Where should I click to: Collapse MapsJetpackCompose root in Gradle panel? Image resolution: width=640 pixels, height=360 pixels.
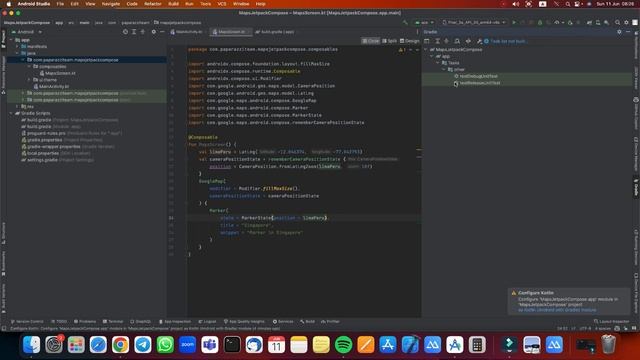click(426, 49)
